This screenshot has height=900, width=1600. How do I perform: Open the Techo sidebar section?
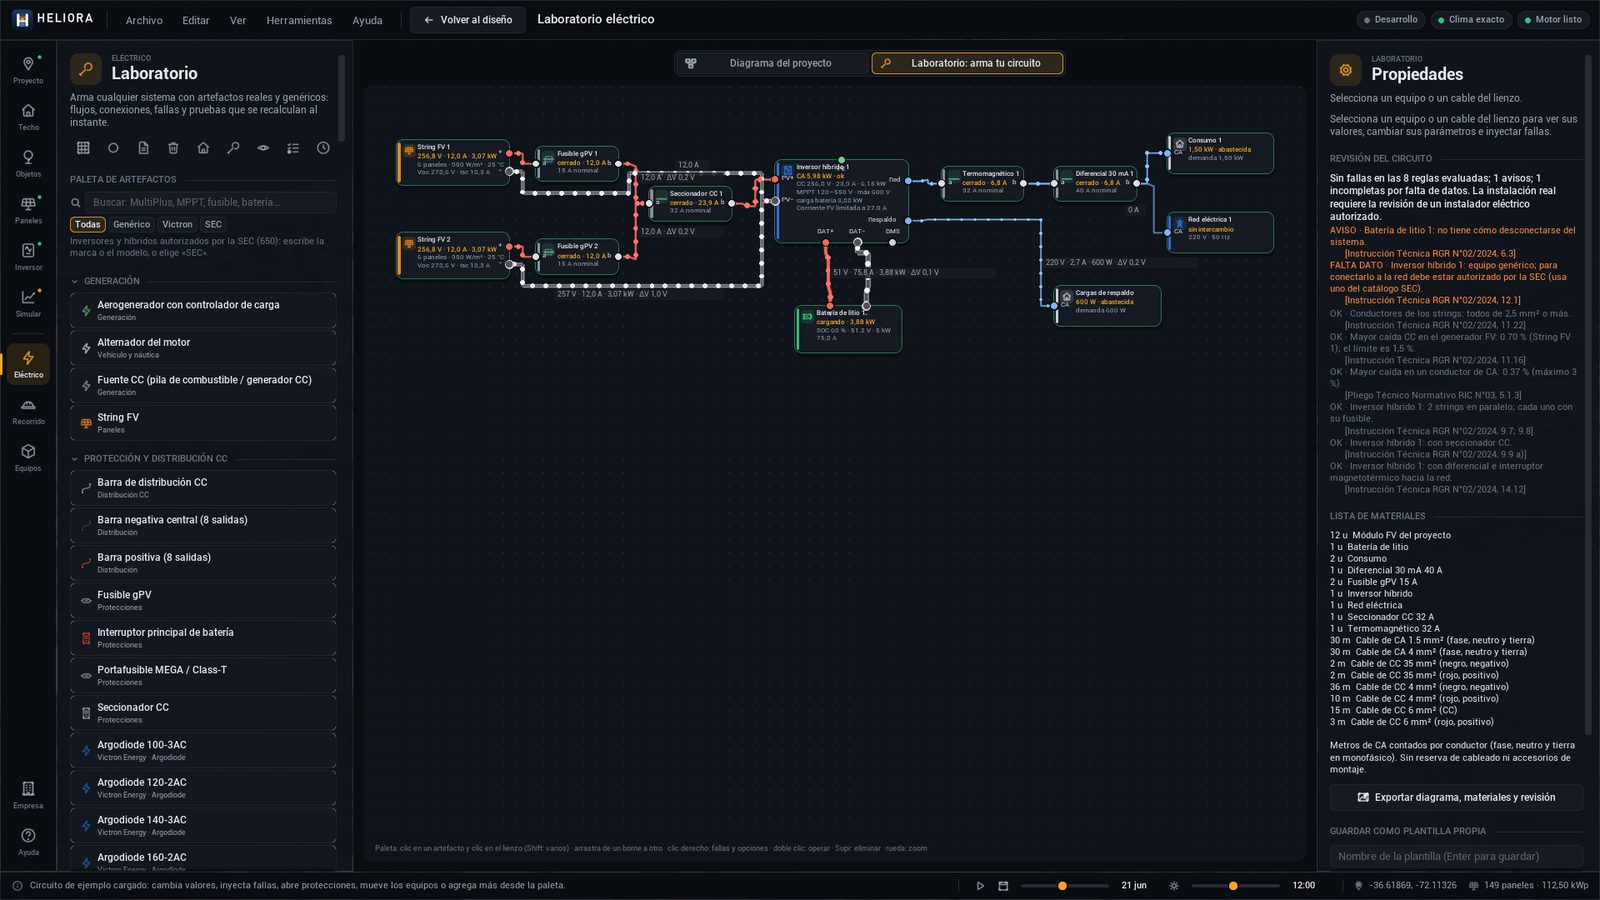coord(28,117)
